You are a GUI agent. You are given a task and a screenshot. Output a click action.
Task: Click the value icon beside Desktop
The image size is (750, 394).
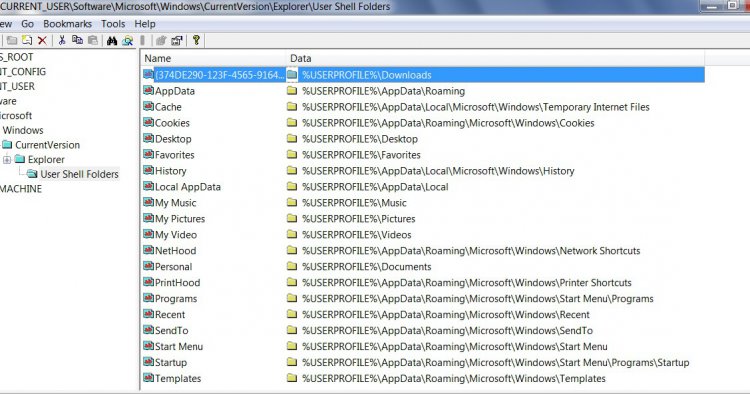tap(148, 139)
